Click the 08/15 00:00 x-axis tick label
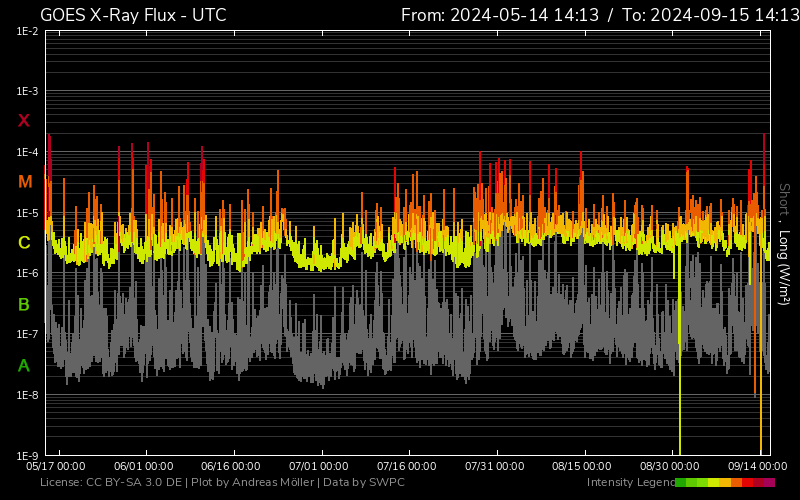 [x=581, y=466]
